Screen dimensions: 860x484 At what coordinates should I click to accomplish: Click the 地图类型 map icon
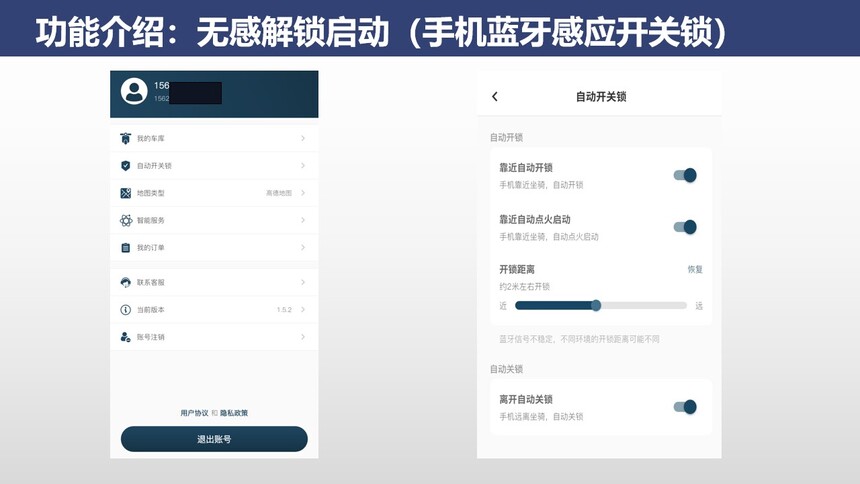(x=126, y=193)
